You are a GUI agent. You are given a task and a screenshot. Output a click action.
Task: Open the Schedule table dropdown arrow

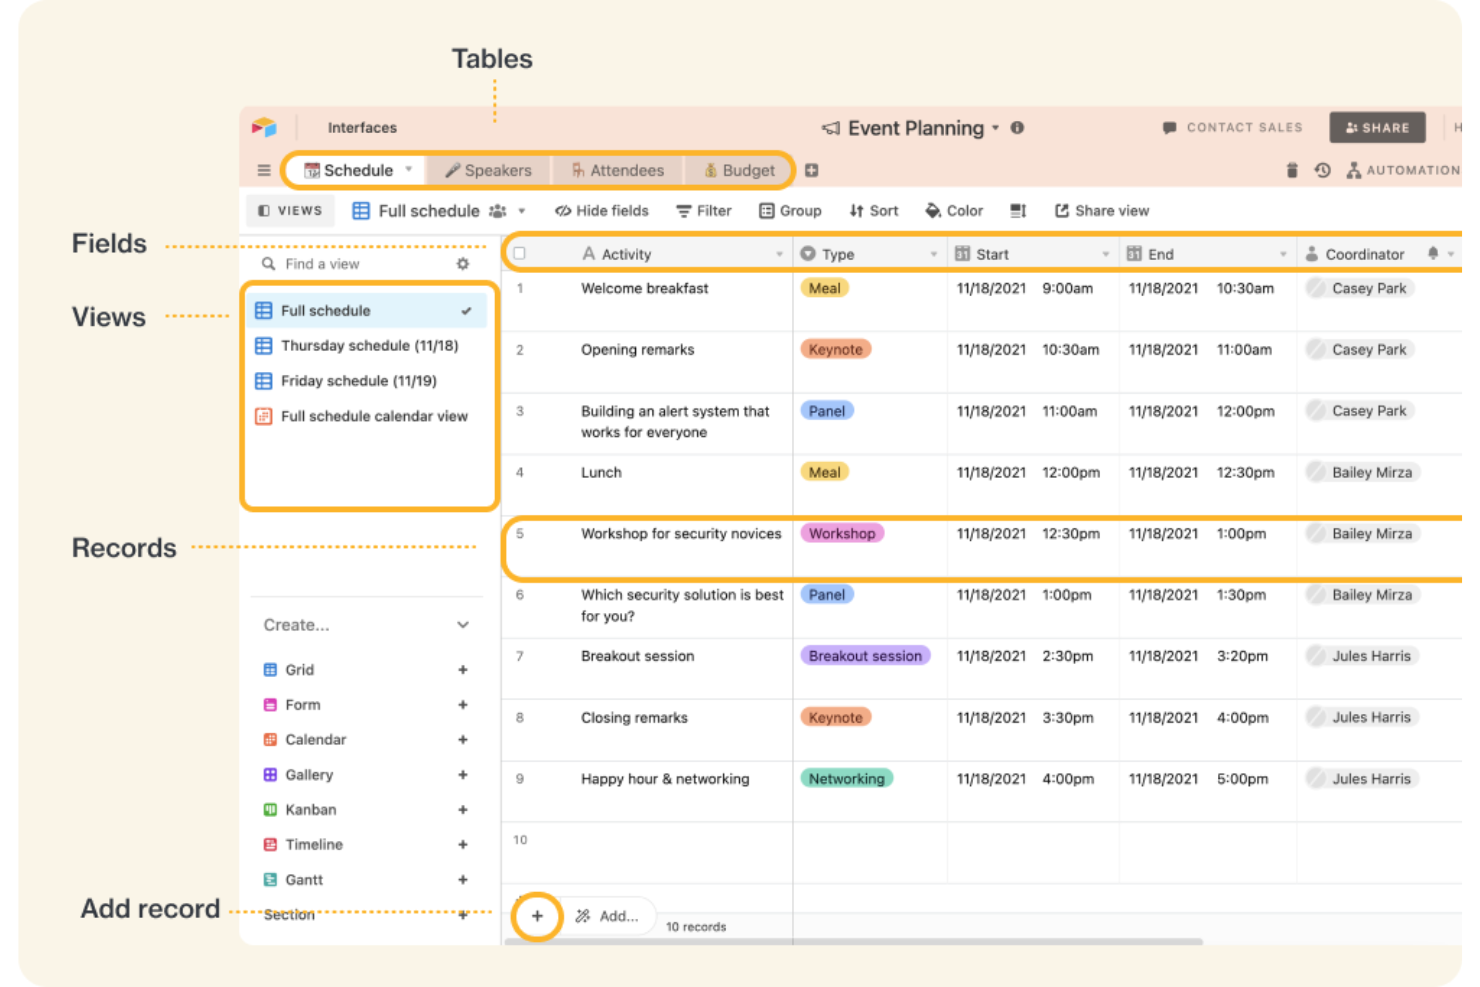coord(410,170)
